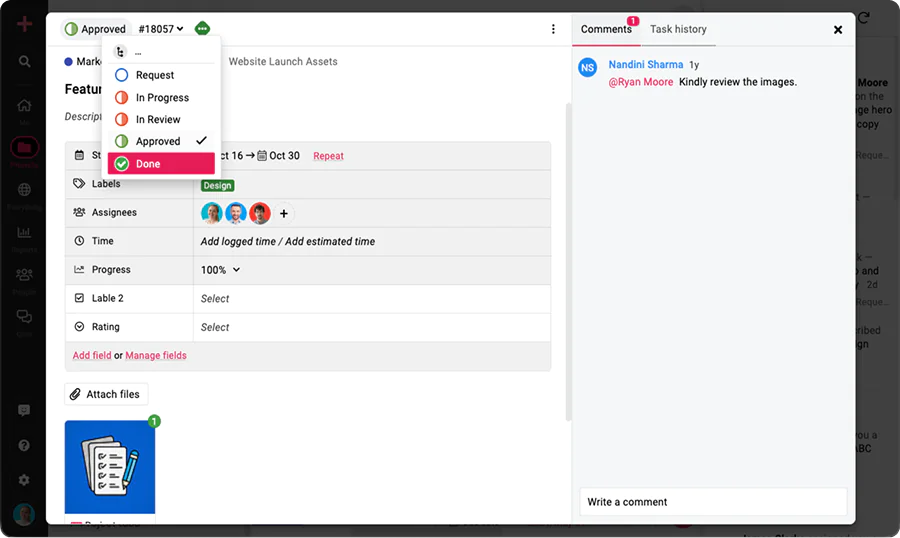Click the Attach files button

click(106, 394)
